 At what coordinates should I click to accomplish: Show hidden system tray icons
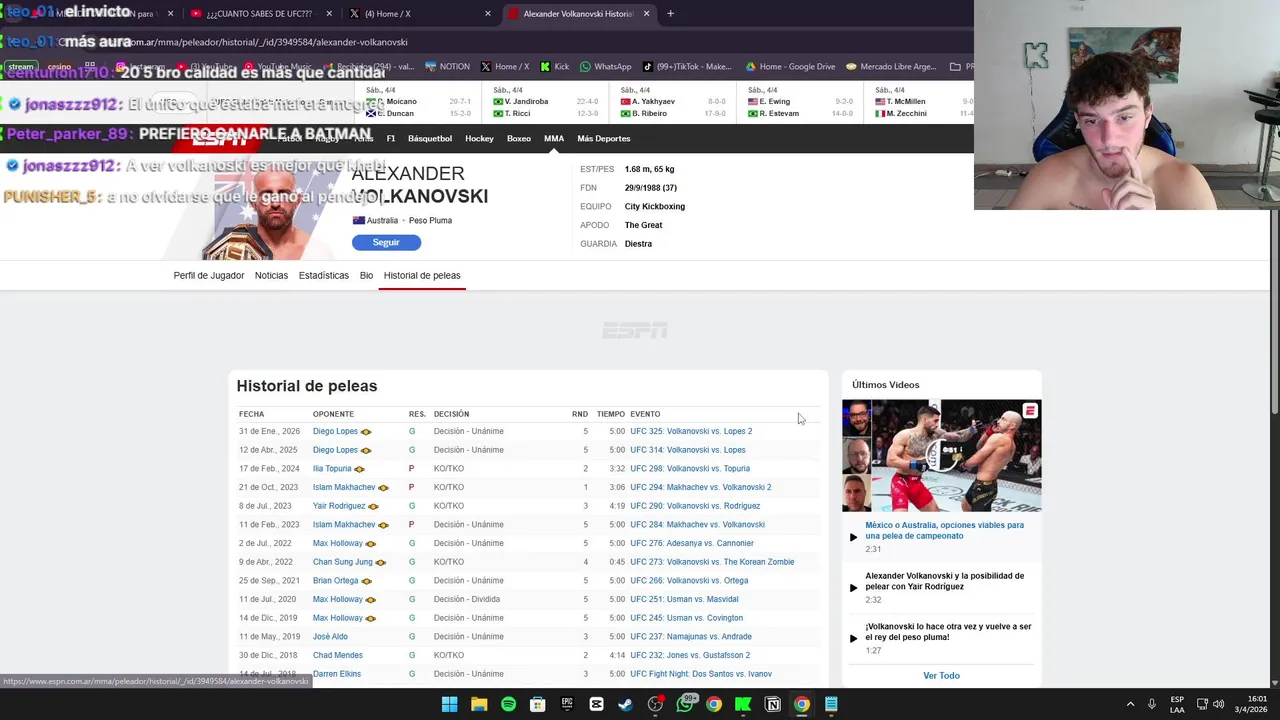coord(1130,704)
